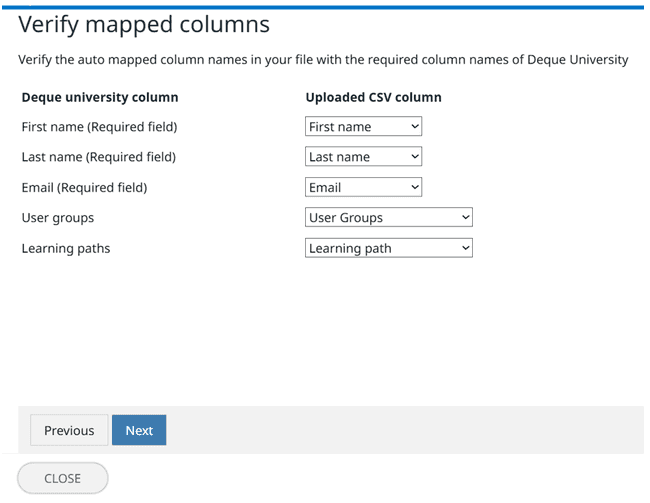Click the auto mapped columns description text
This screenshot has width=650, height=503.
point(323,60)
